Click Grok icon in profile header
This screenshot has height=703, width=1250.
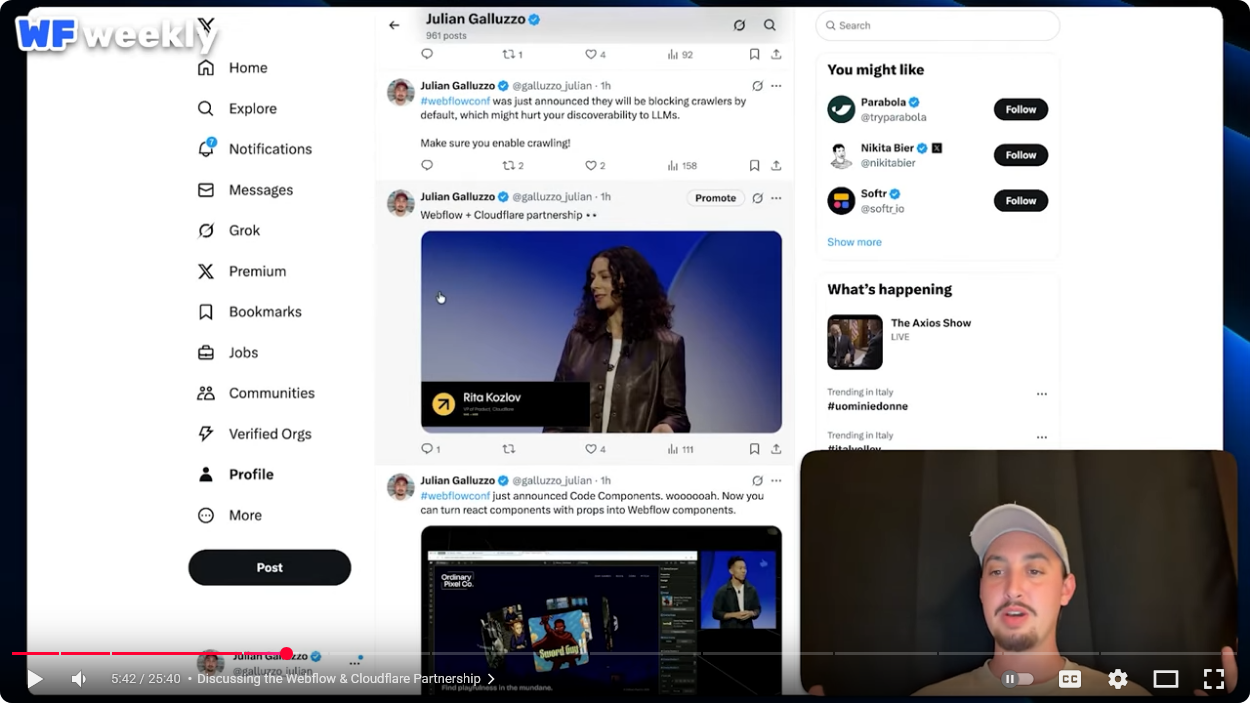pyautogui.click(x=739, y=25)
